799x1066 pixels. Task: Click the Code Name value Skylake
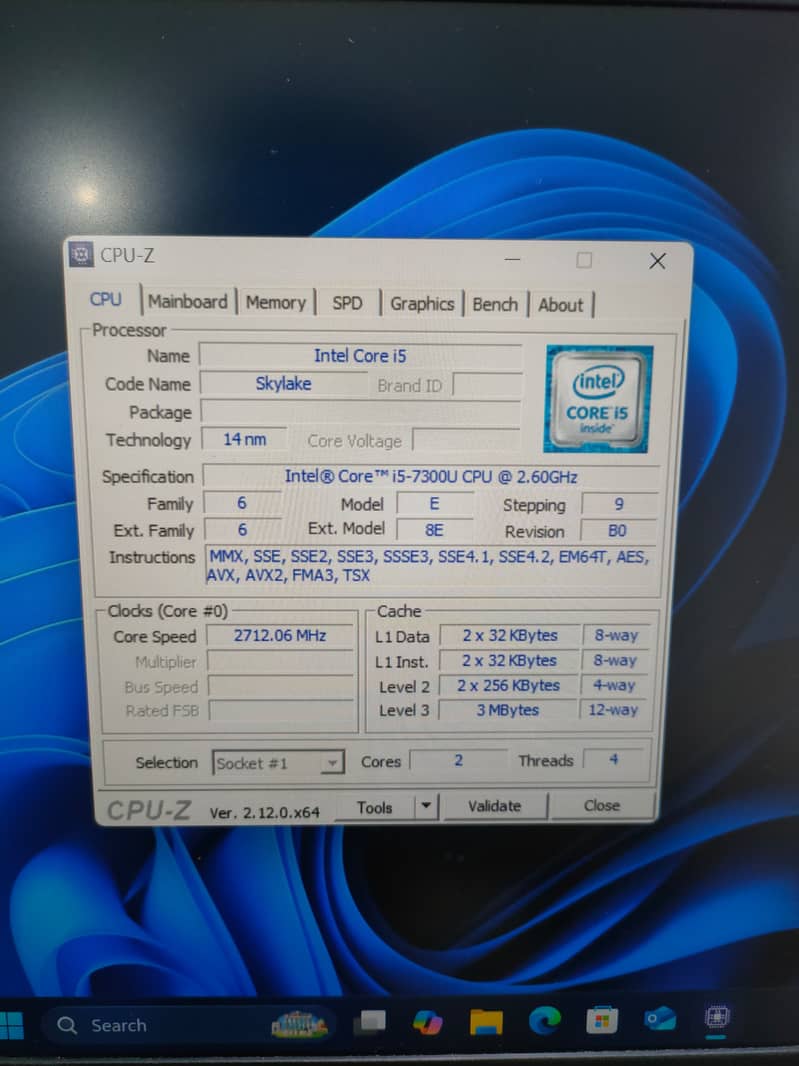[284, 383]
